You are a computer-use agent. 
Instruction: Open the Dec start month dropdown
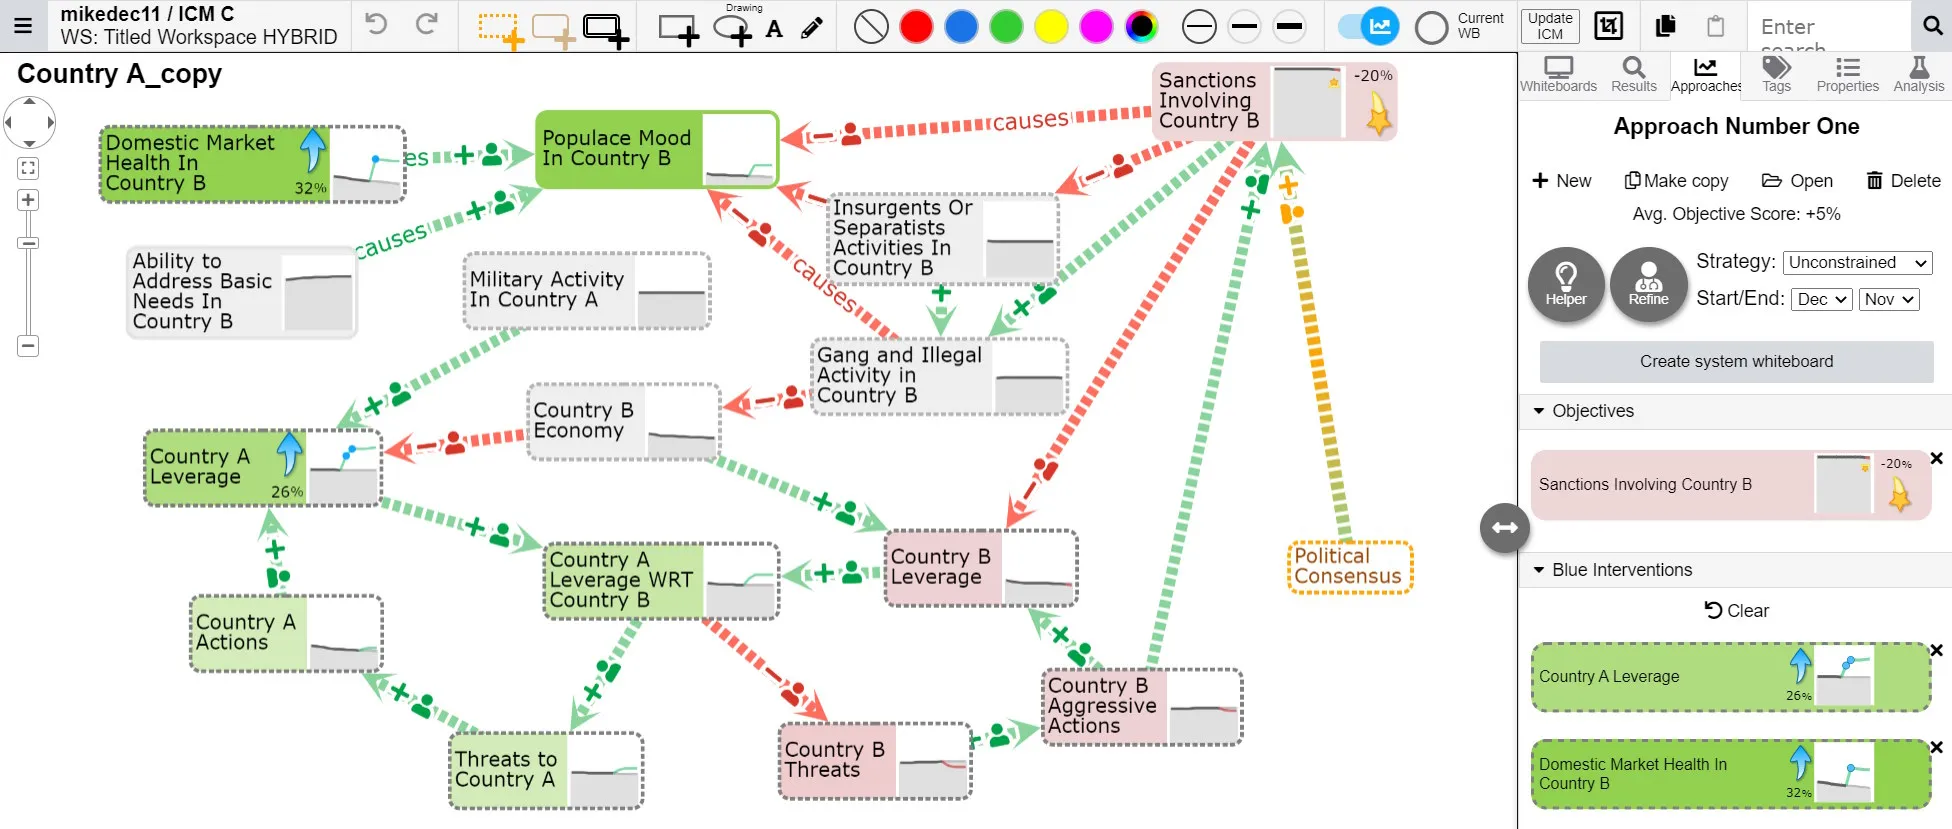pyautogui.click(x=1821, y=299)
